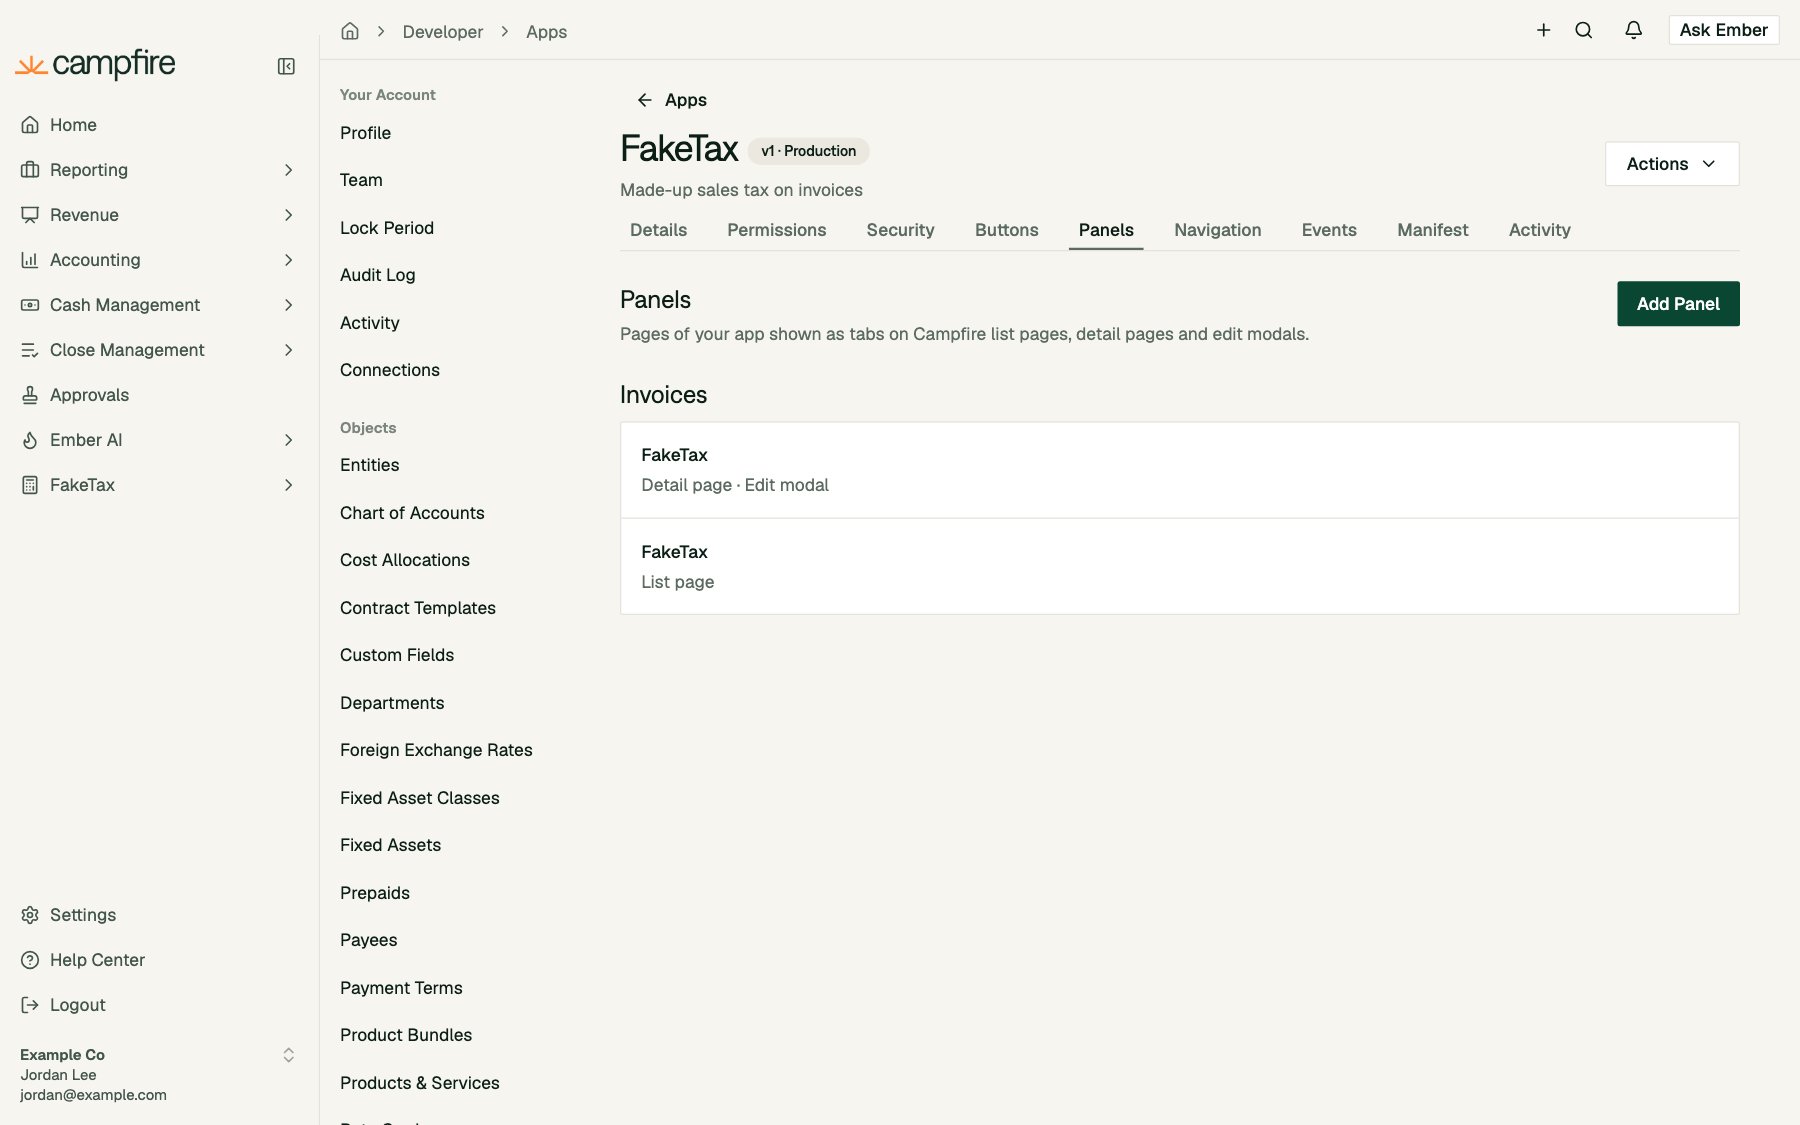Click the plus icon in top bar

click(1543, 30)
